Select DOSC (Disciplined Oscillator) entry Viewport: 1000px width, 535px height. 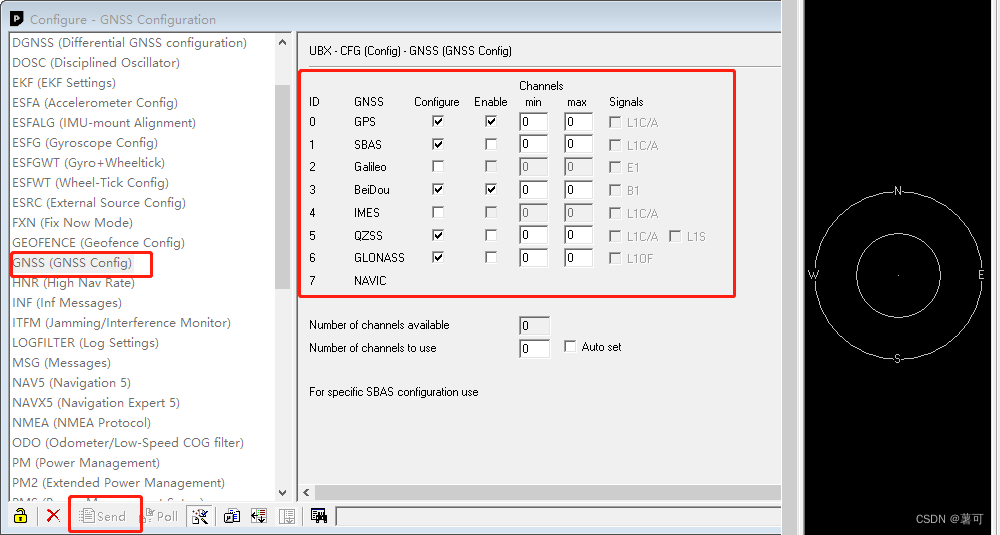[96, 62]
